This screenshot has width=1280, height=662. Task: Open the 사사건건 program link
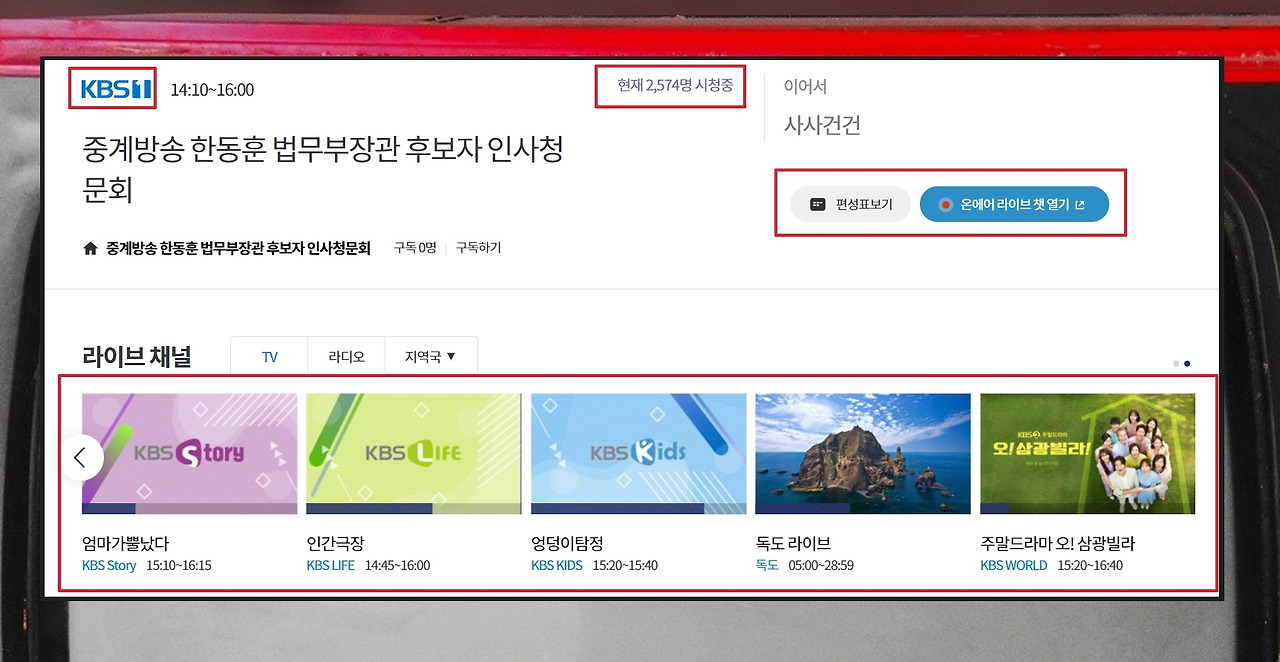pos(820,125)
